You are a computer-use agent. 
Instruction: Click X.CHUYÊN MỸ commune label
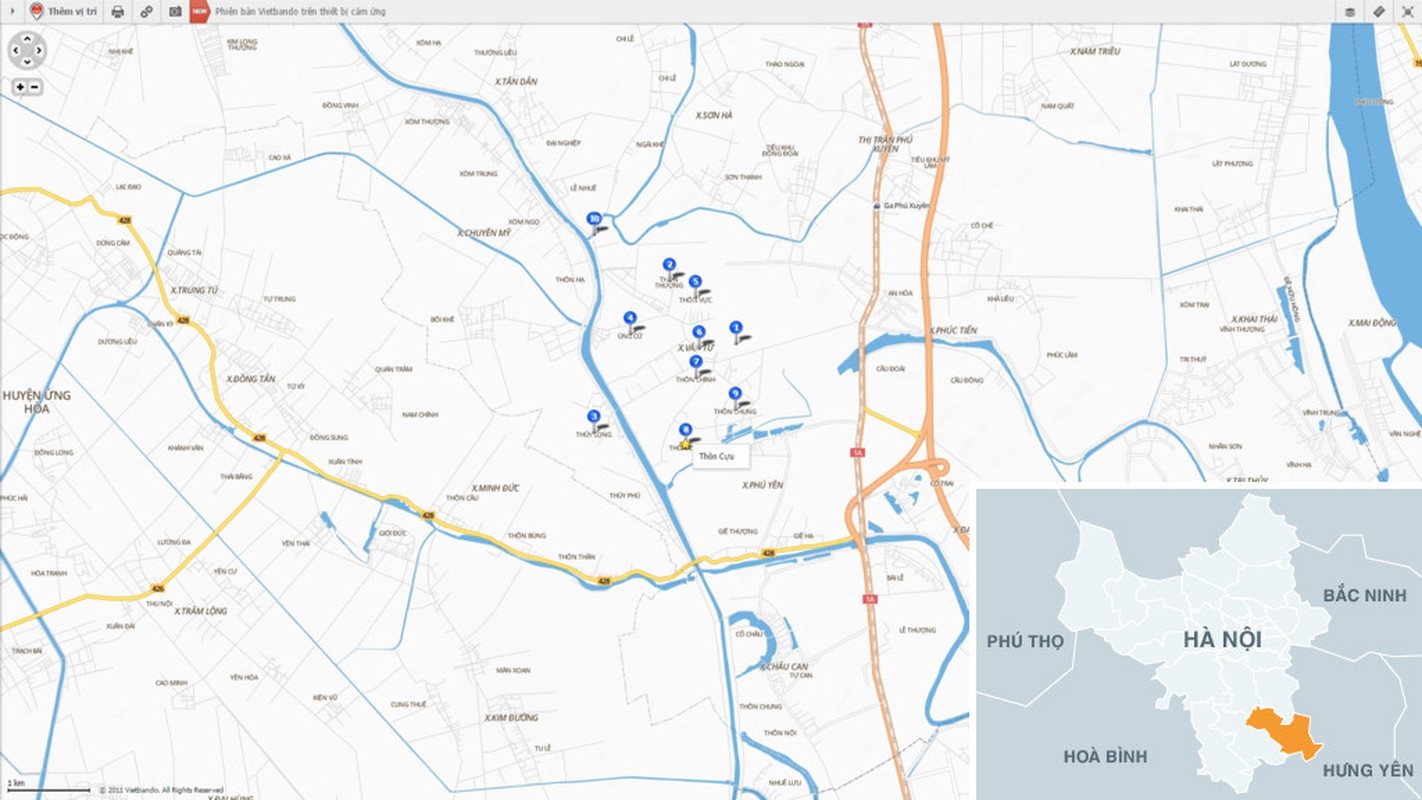click(x=484, y=233)
